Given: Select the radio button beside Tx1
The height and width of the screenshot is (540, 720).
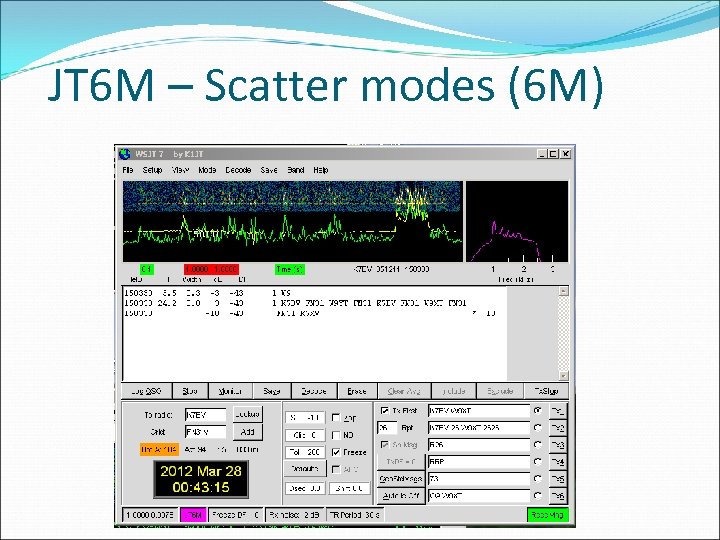Looking at the screenshot, I should [538, 410].
